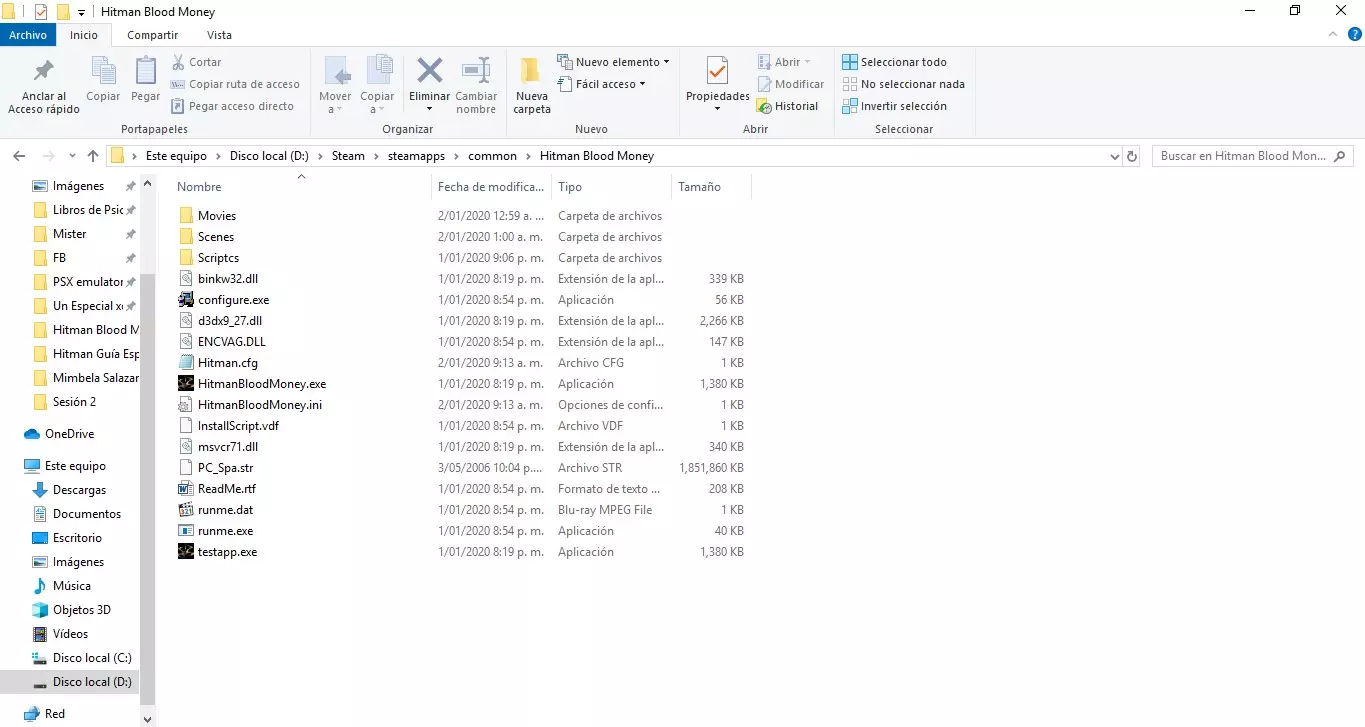Viewport: 1365px width, 727px height.
Task: Click Cambiar nombre rename icon
Action: [x=476, y=85]
